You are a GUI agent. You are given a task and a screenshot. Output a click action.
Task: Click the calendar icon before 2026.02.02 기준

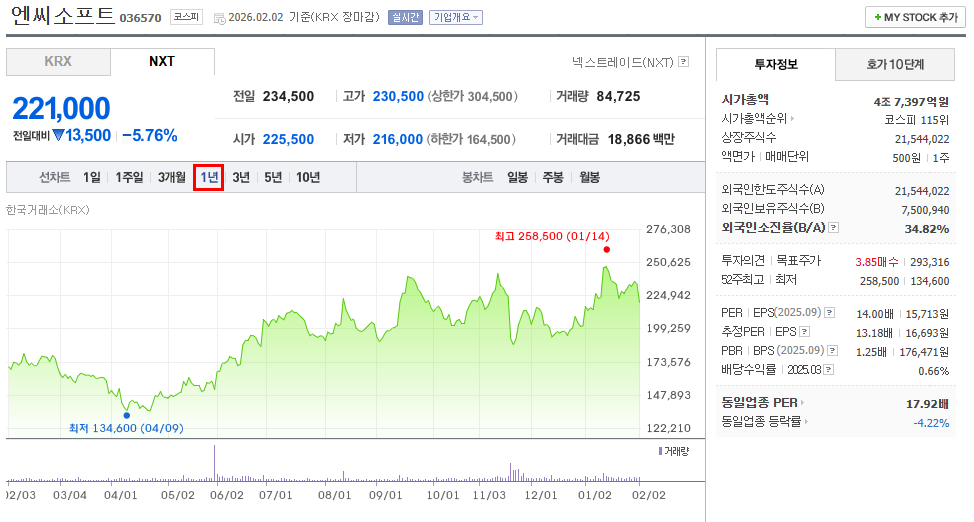(x=219, y=19)
